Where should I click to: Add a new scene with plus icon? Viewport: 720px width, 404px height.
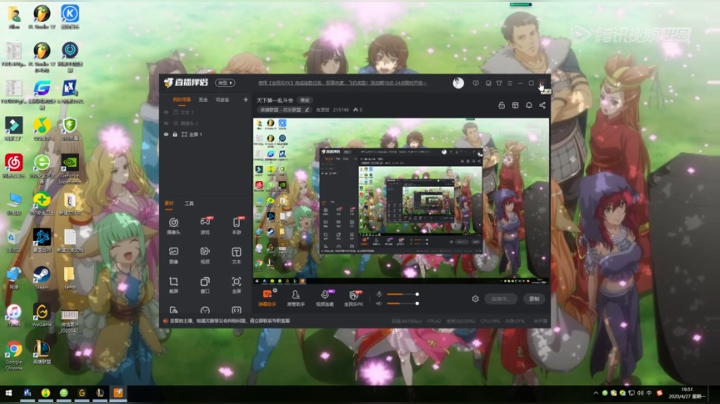pyautogui.click(x=246, y=100)
